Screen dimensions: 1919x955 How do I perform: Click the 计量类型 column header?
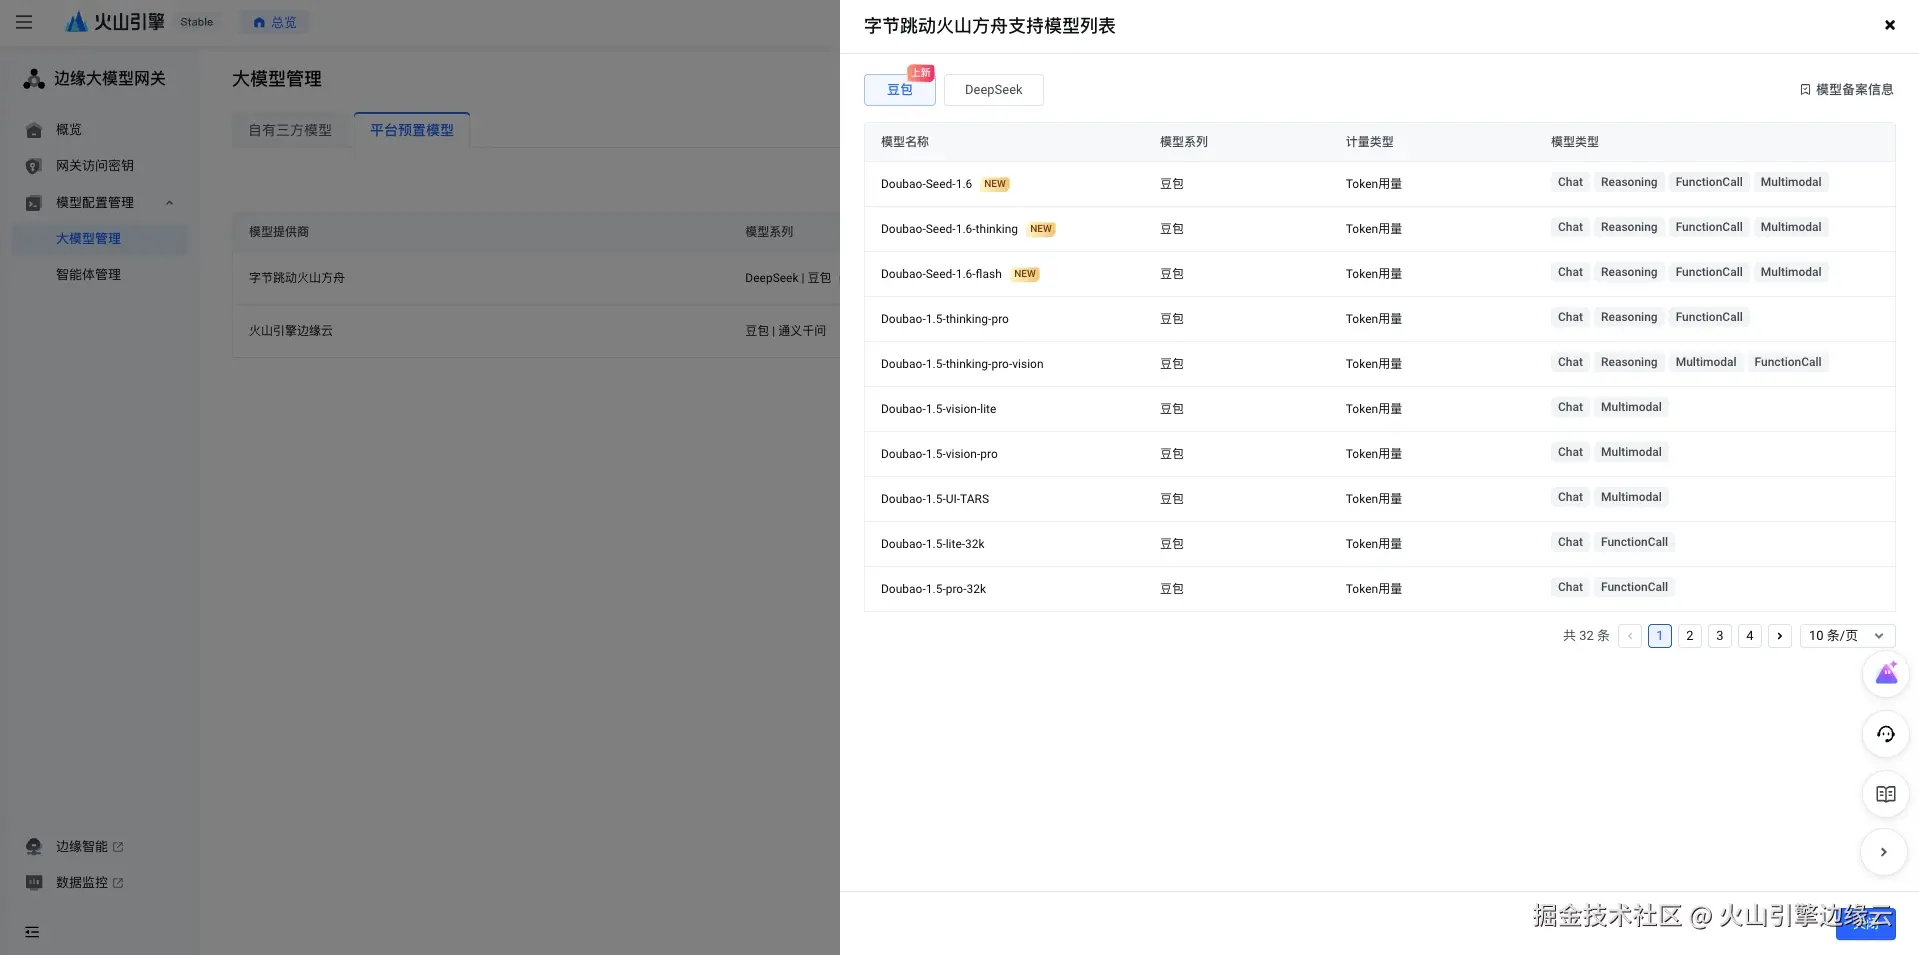[x=1370, y=142]
